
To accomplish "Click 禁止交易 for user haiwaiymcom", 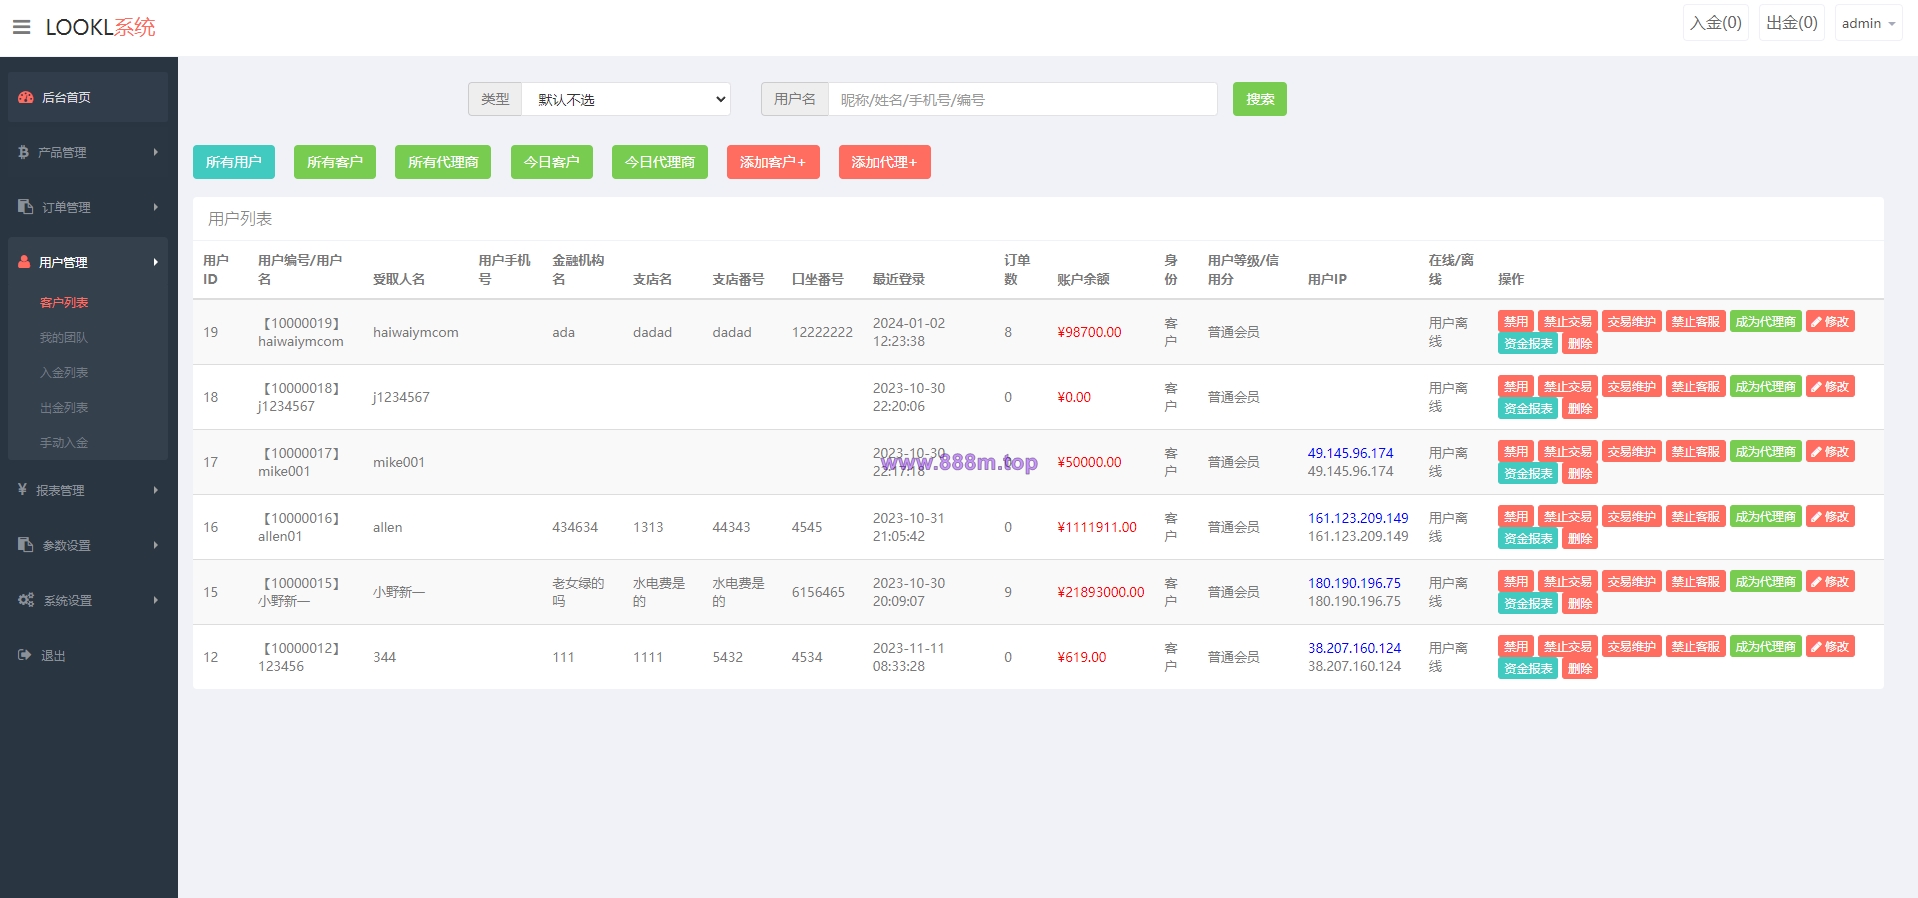I will (x=1568, y=321).
